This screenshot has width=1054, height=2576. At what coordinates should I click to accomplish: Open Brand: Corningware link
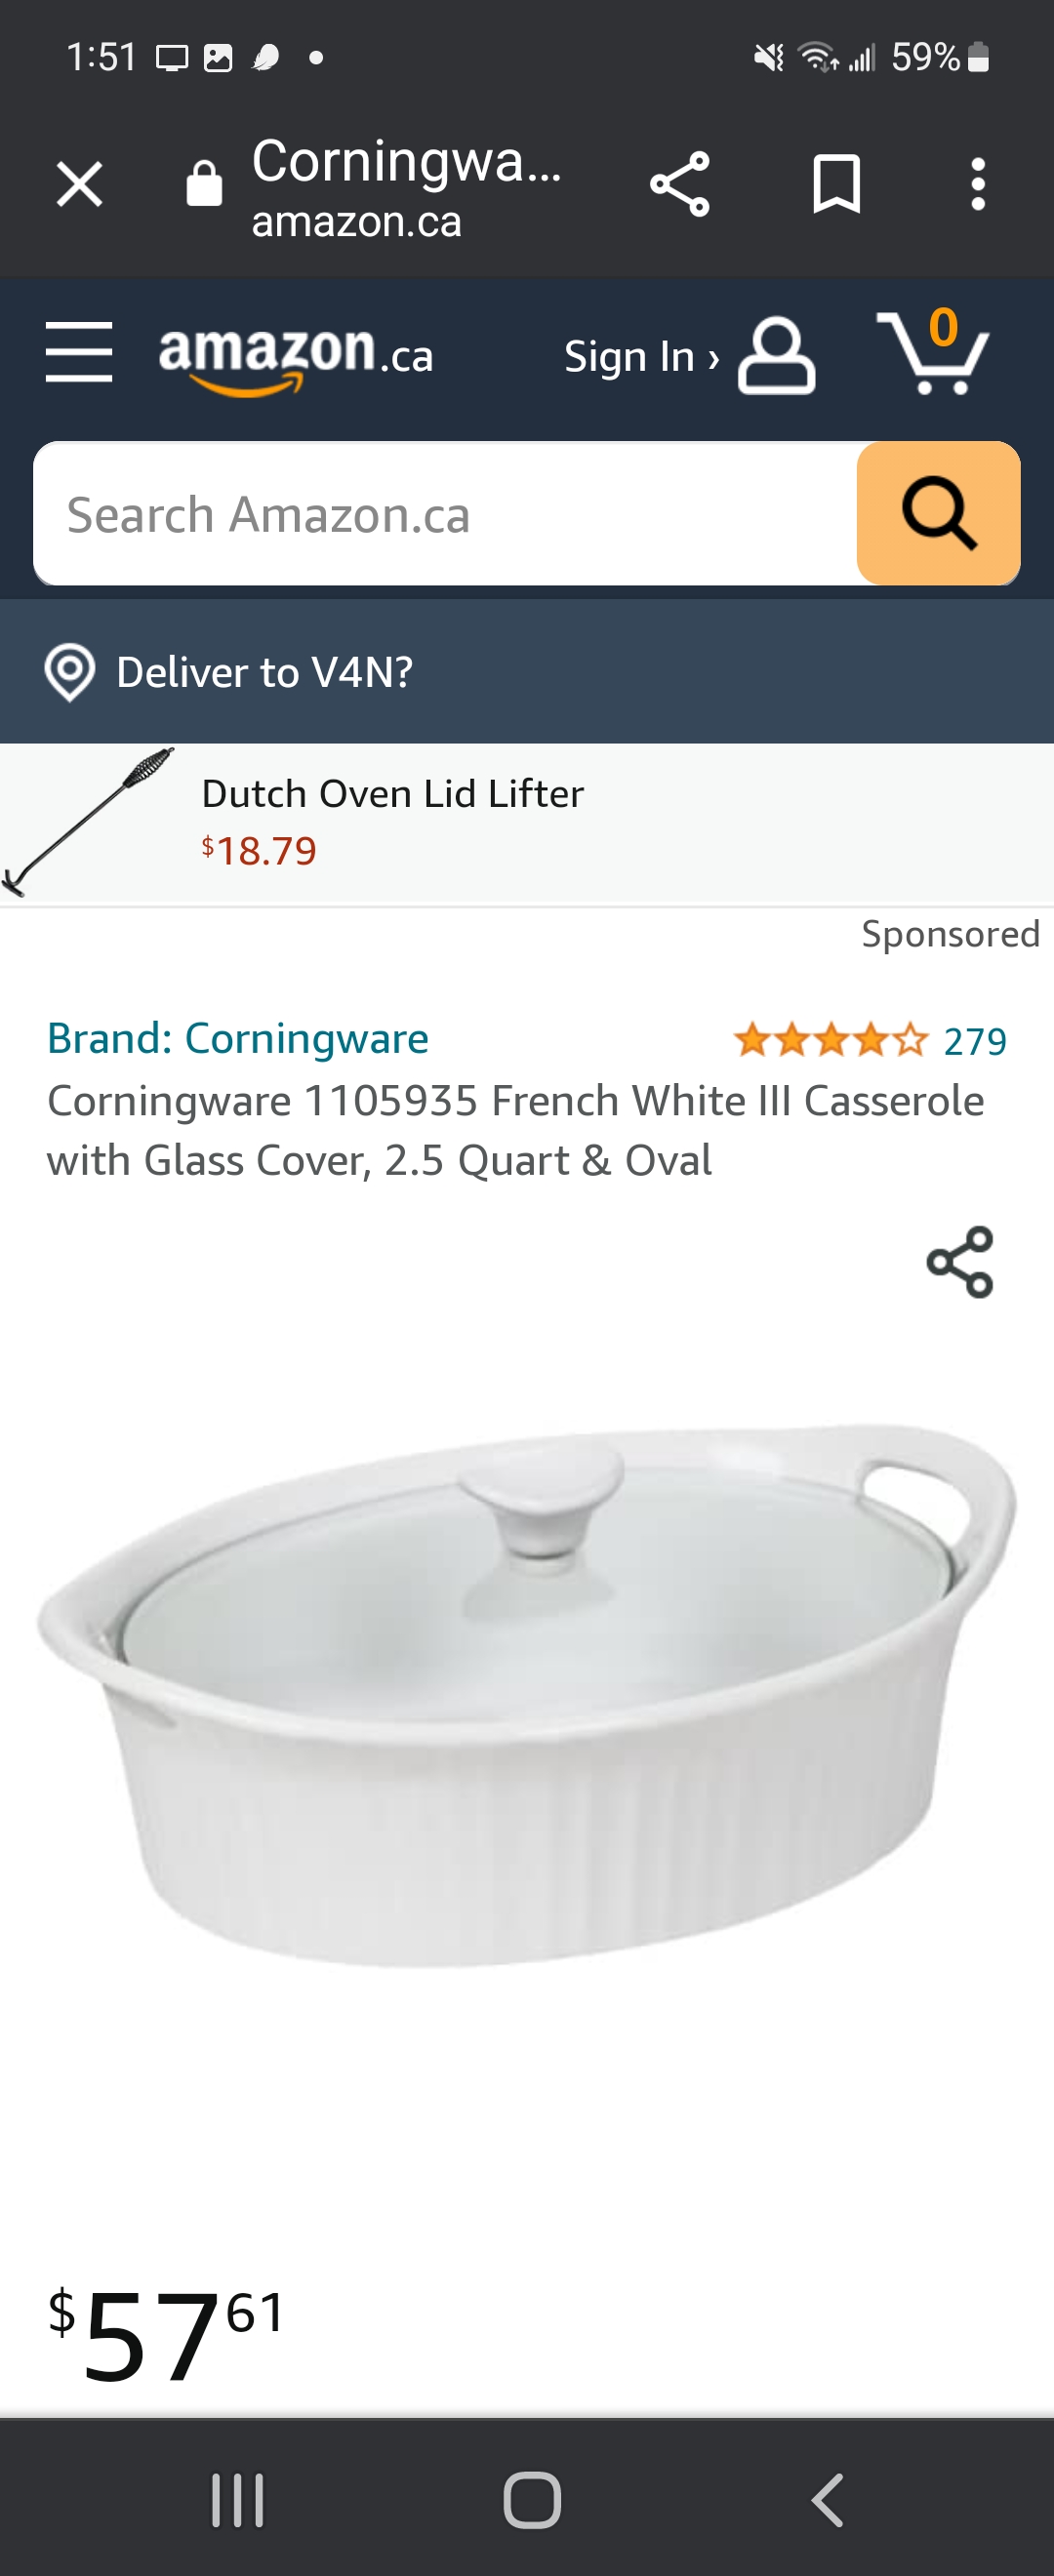(238, 1039)
